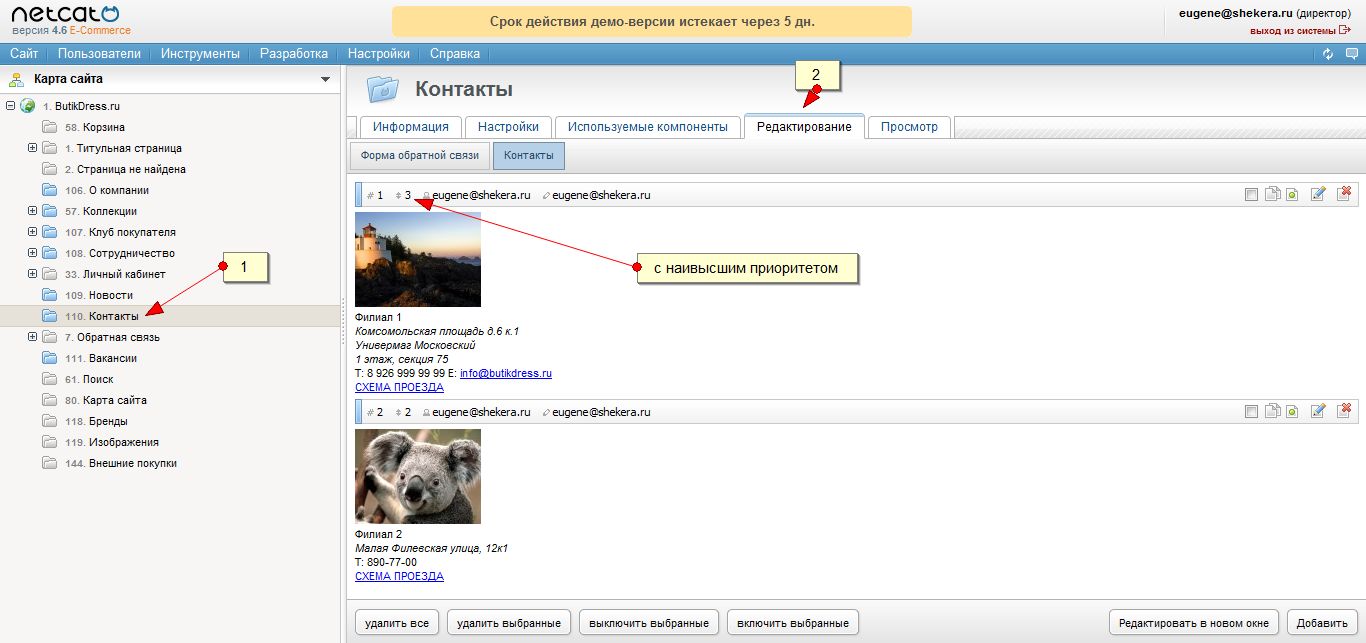Click the priority arrows icon in record 1 header
Viewport: 1366px width, 643px height.
pos(399,195)
